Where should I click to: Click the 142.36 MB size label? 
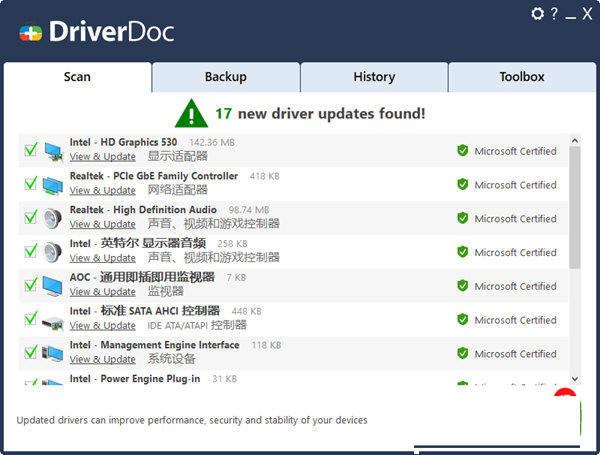click(212, 143)
